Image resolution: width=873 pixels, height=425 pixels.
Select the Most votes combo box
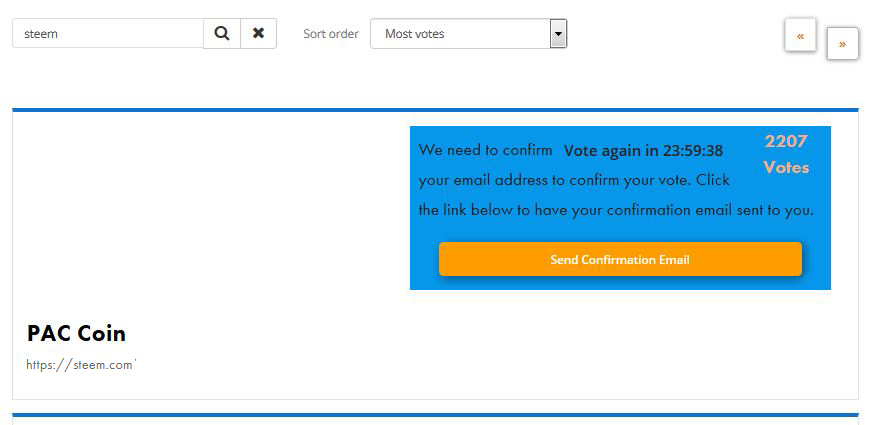point(468,33)
